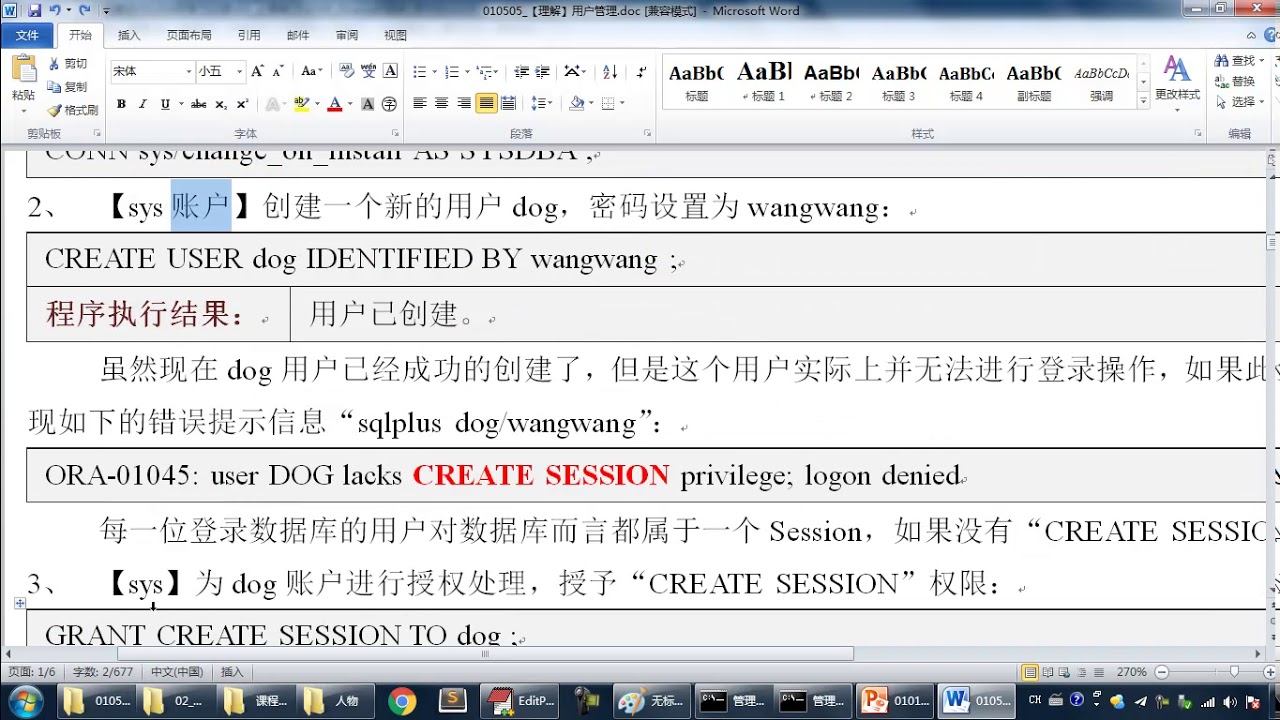Apply superscript formatting
The height and width of the screenshot is (720, 1280).
(242, 104)
